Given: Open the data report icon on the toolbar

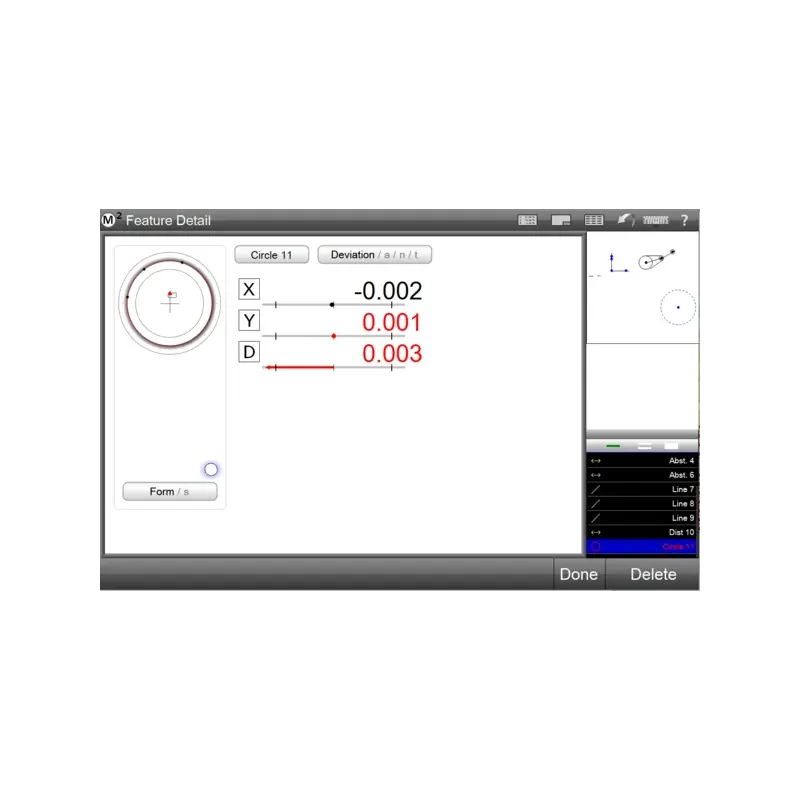Looking at the screenshot, I should coord(527,220).
